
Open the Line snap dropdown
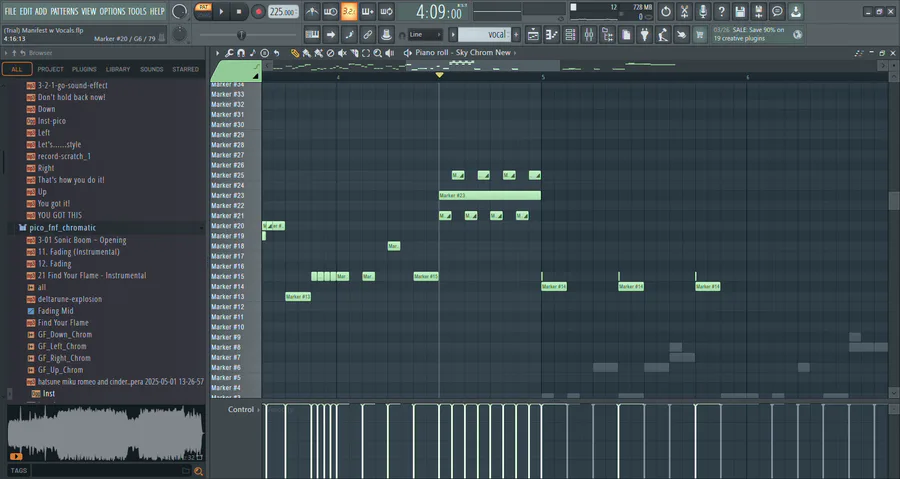click(425, 35)
